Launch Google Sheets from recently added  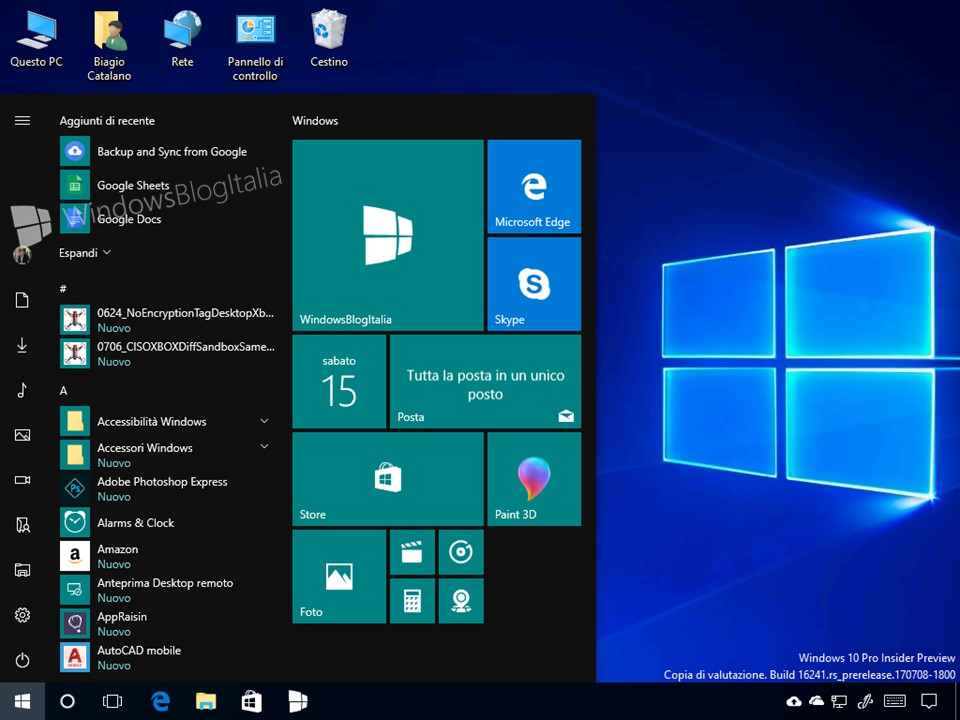pyautogui.click(x=167, y=185)
